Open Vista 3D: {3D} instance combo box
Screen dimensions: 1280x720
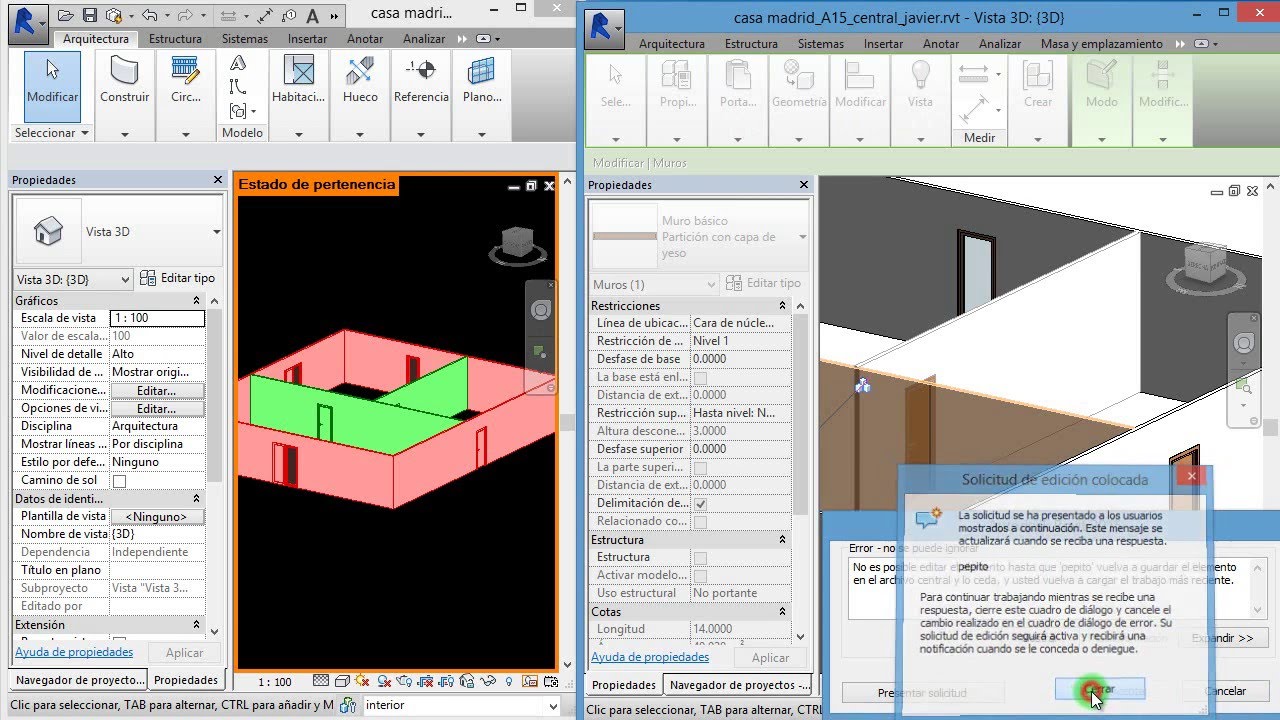pyautogui.click(x=73, y=279)
